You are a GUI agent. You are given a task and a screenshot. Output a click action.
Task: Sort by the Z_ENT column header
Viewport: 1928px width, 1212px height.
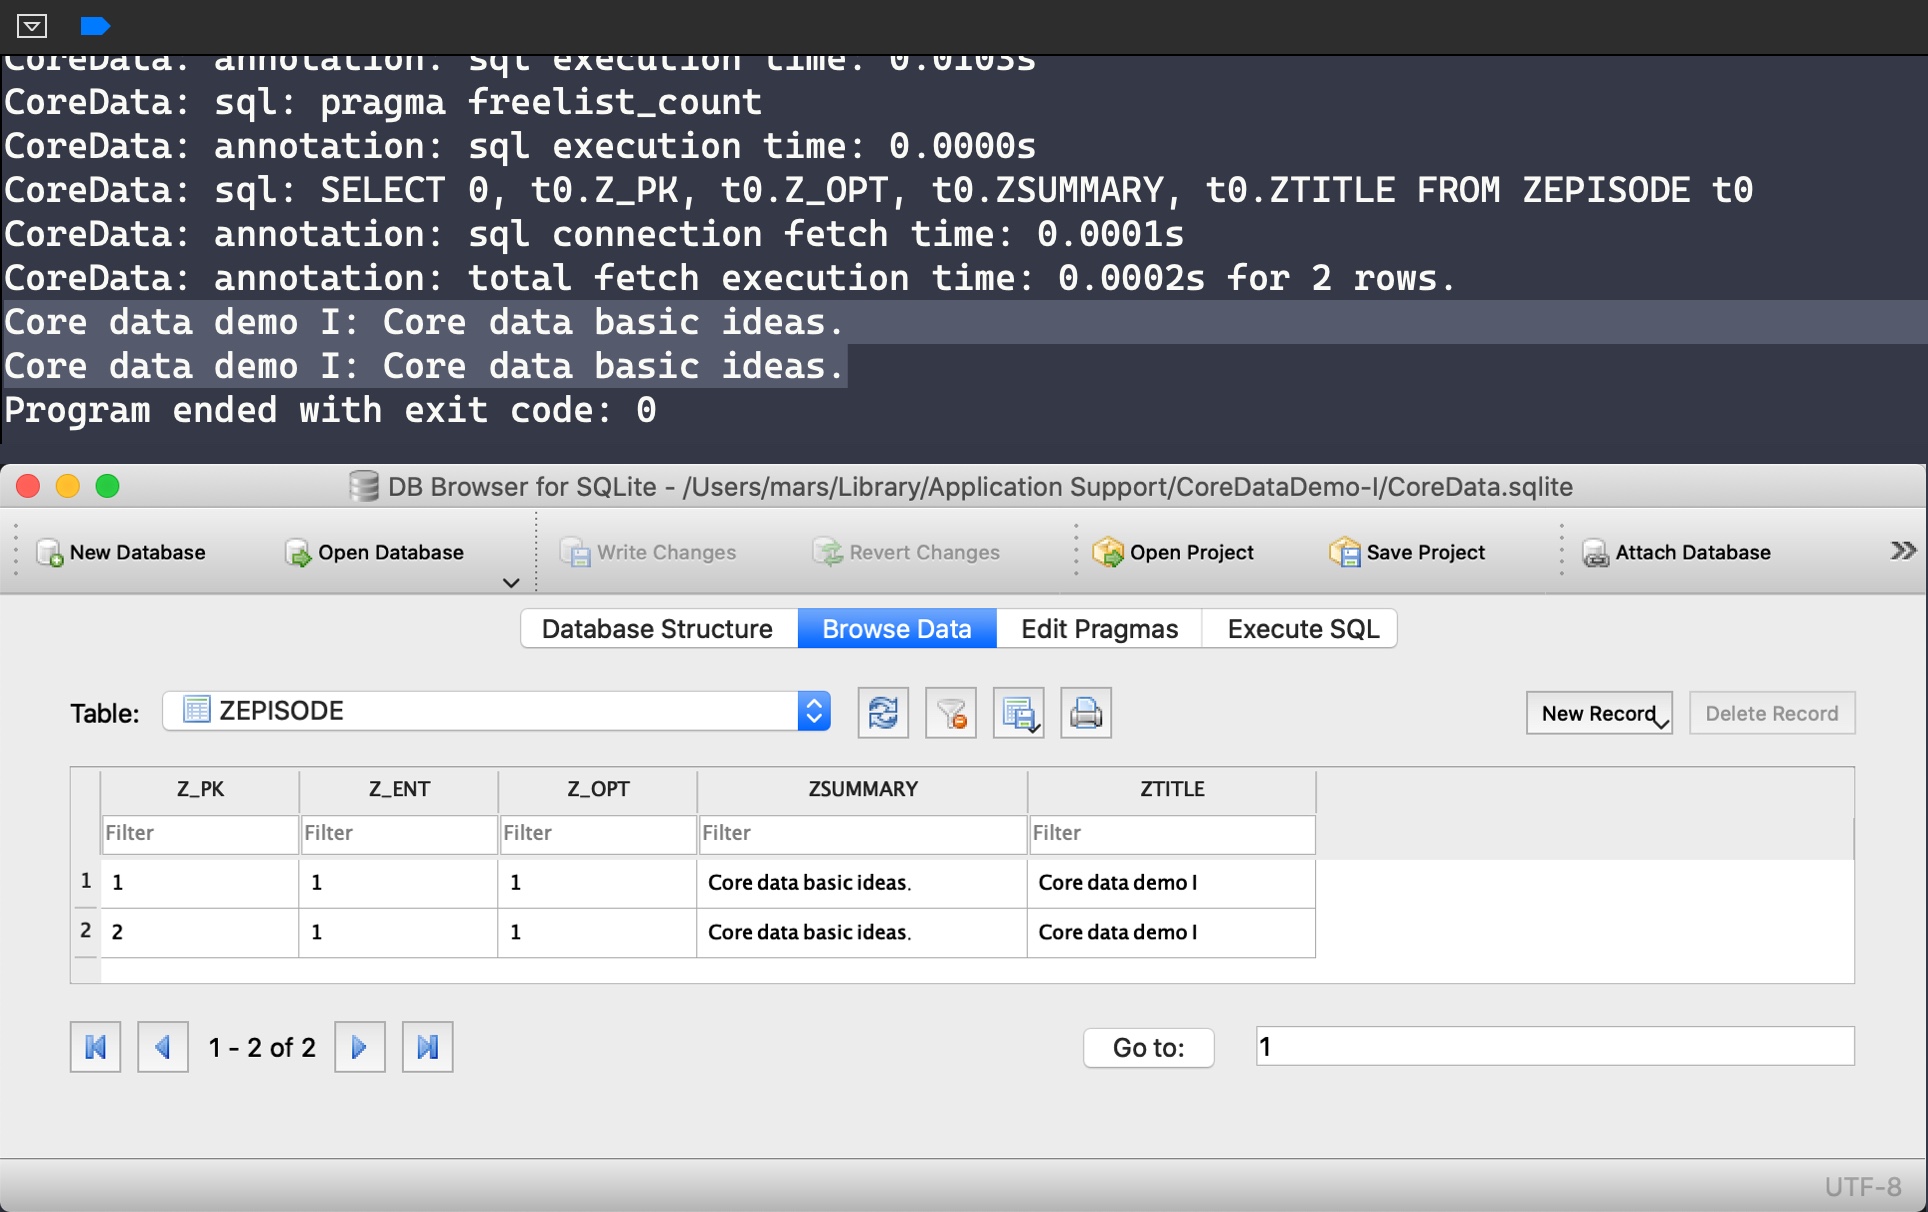tap(399, 789)
